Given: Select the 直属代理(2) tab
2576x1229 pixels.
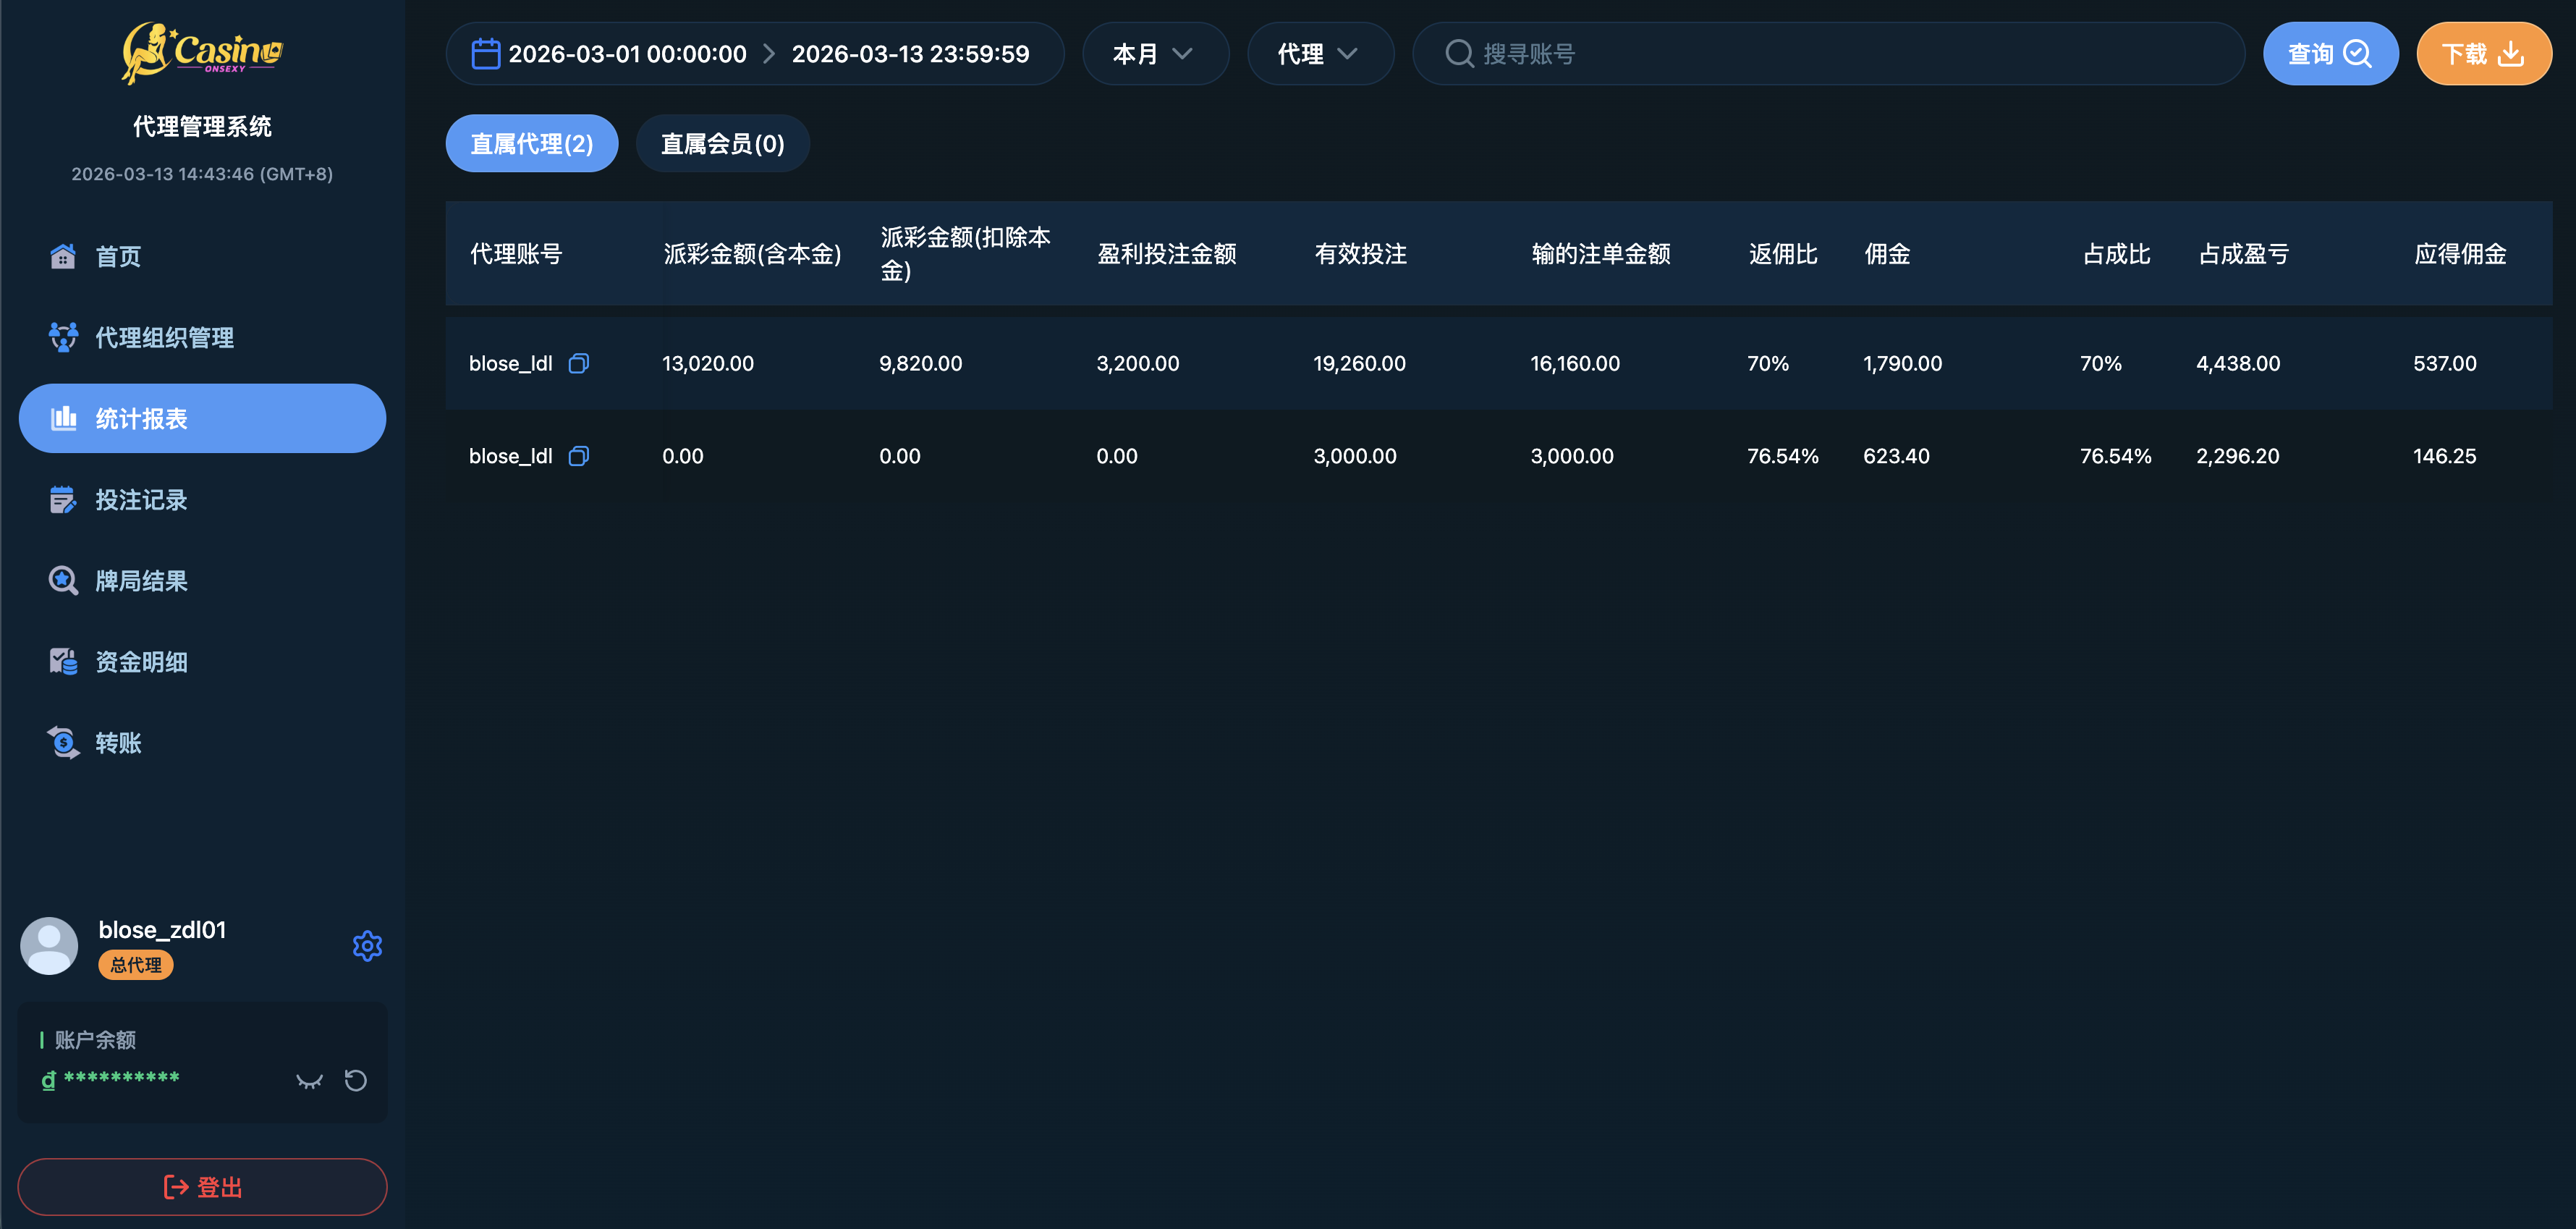Looking at the screenshot, I should [531, 143].
